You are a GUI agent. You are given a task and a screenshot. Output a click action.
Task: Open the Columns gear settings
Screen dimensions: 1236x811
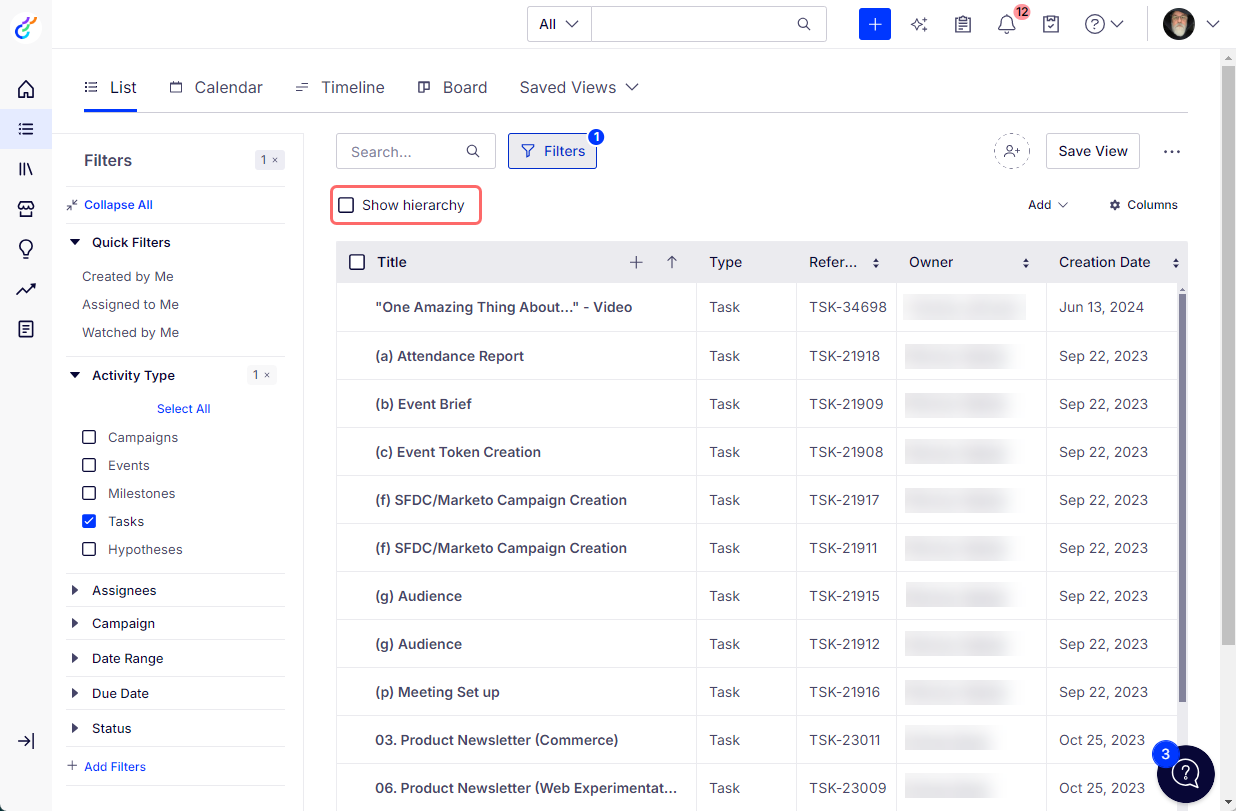click(1143, 205)
